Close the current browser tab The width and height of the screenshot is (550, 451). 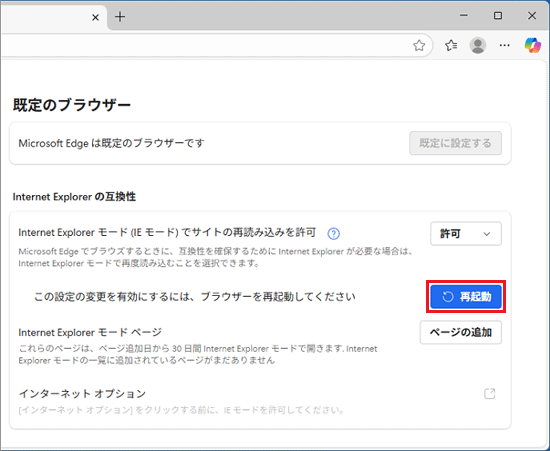click(x=95, y=17)
